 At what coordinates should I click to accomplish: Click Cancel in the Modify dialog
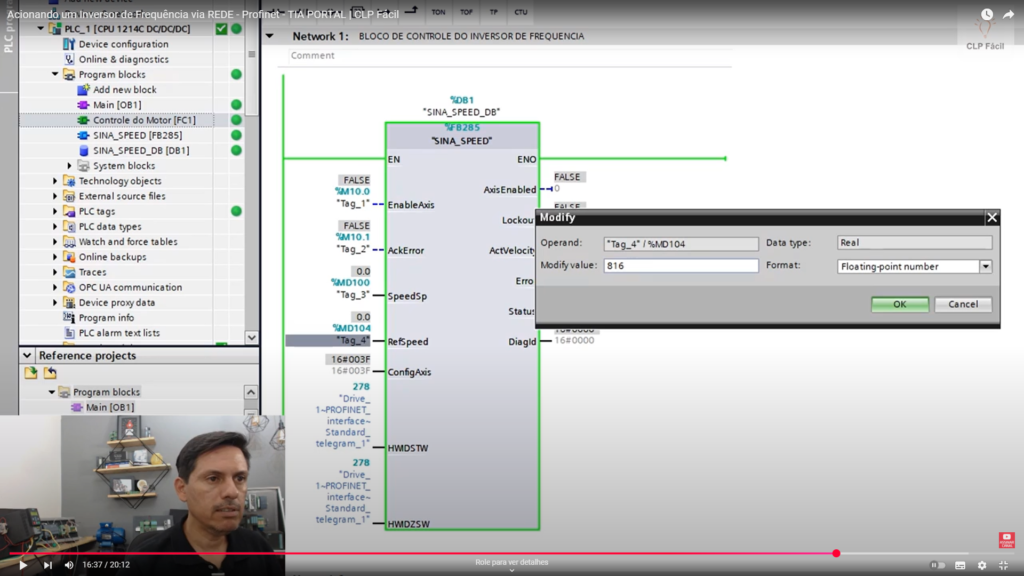(963, 304)
